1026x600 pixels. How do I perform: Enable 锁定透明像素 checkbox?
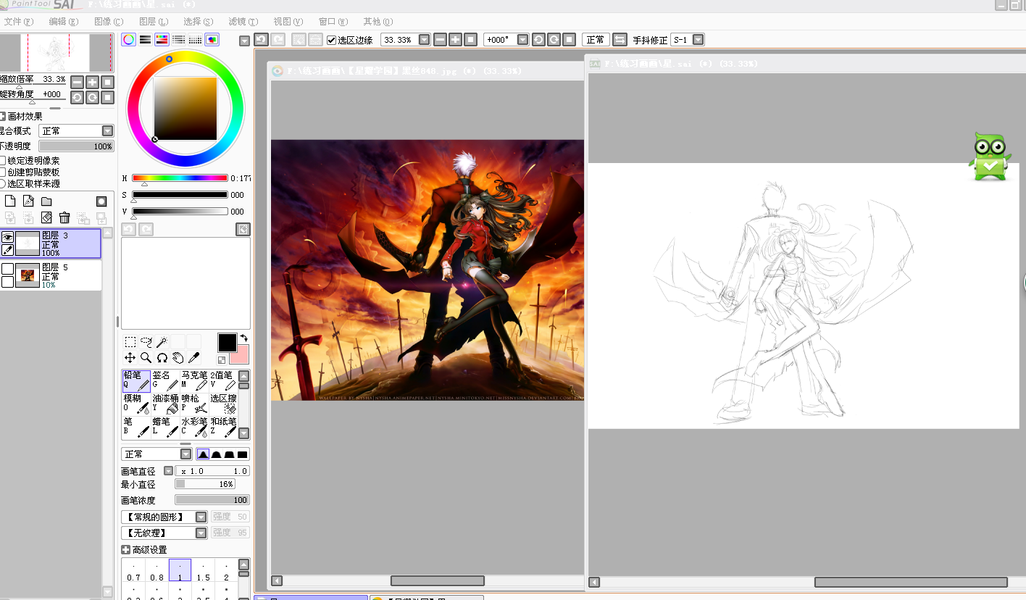coord(3,160)
